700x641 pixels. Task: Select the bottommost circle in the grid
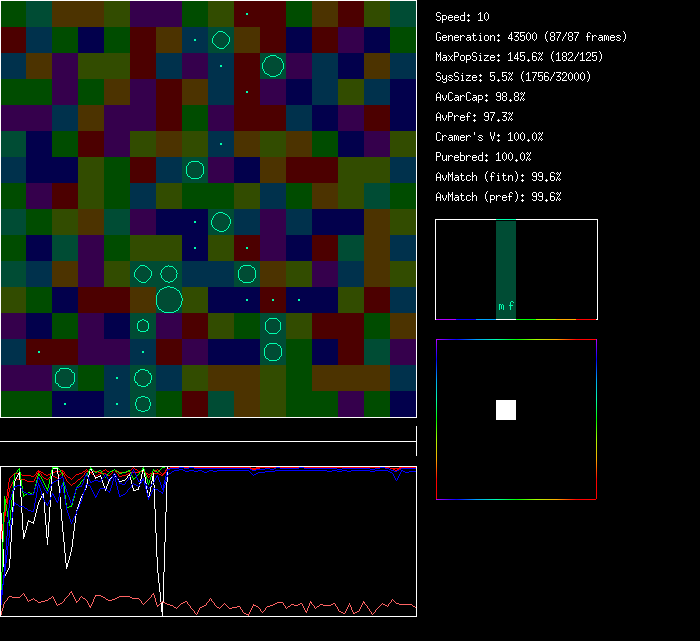[143, 403]
